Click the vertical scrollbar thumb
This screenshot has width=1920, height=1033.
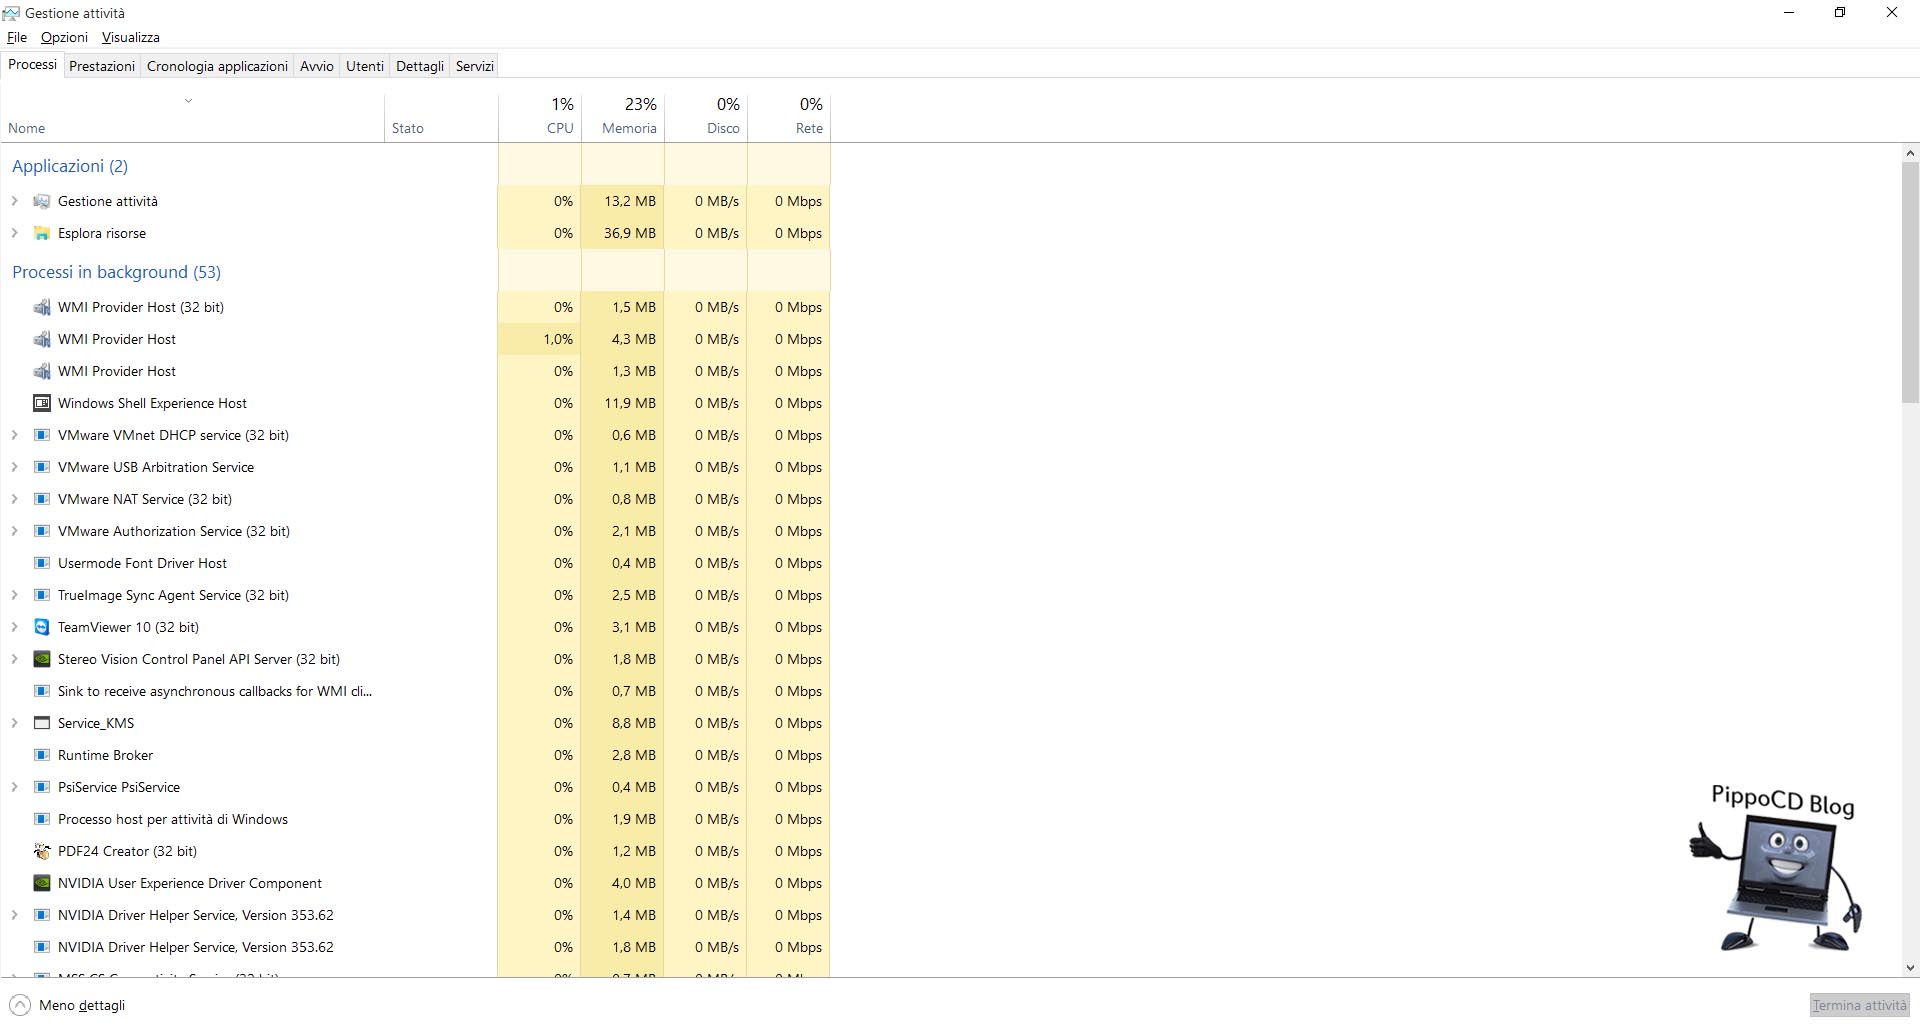[1911, 282]
